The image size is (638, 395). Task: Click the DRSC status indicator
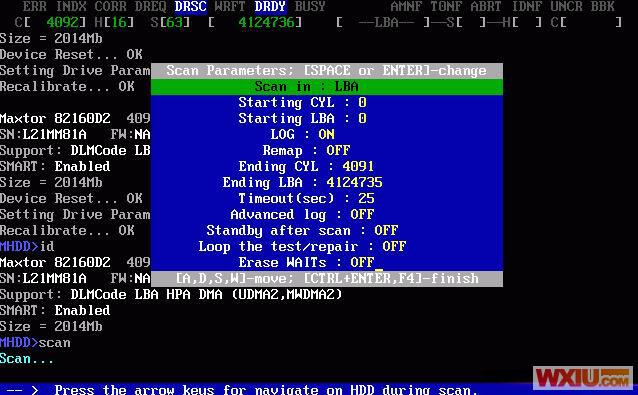coord(190,7)
